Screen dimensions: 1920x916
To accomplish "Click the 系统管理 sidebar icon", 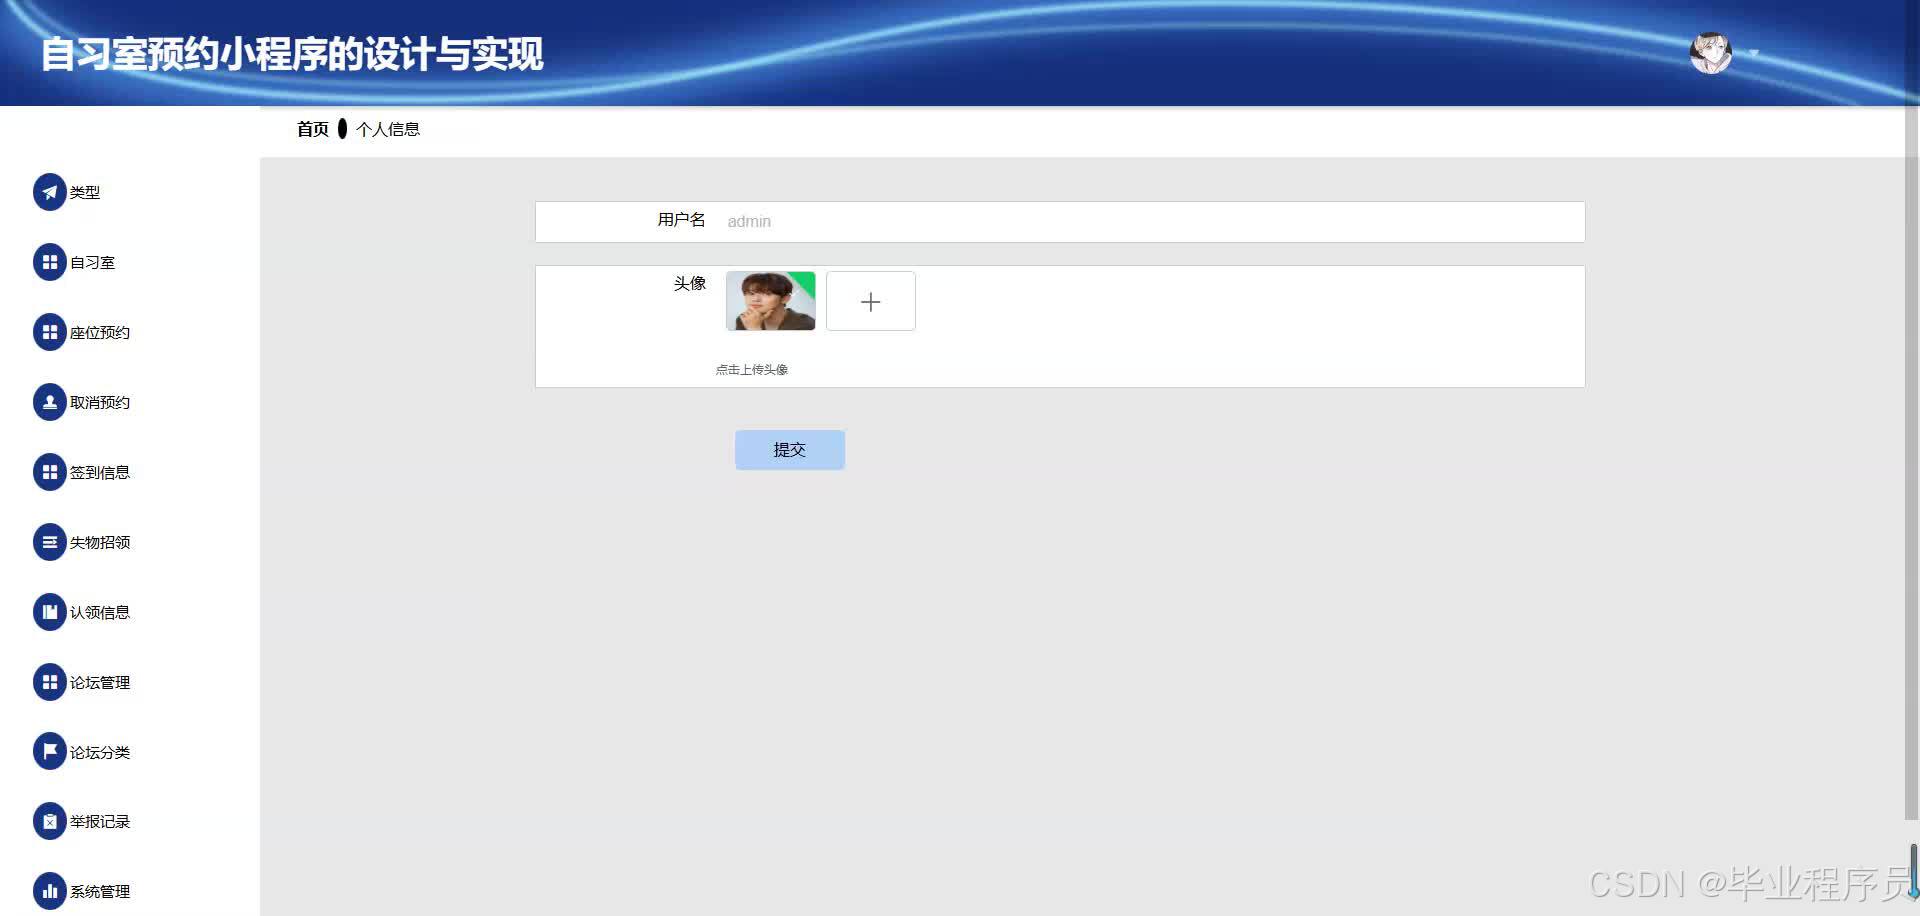I will 50,890.
